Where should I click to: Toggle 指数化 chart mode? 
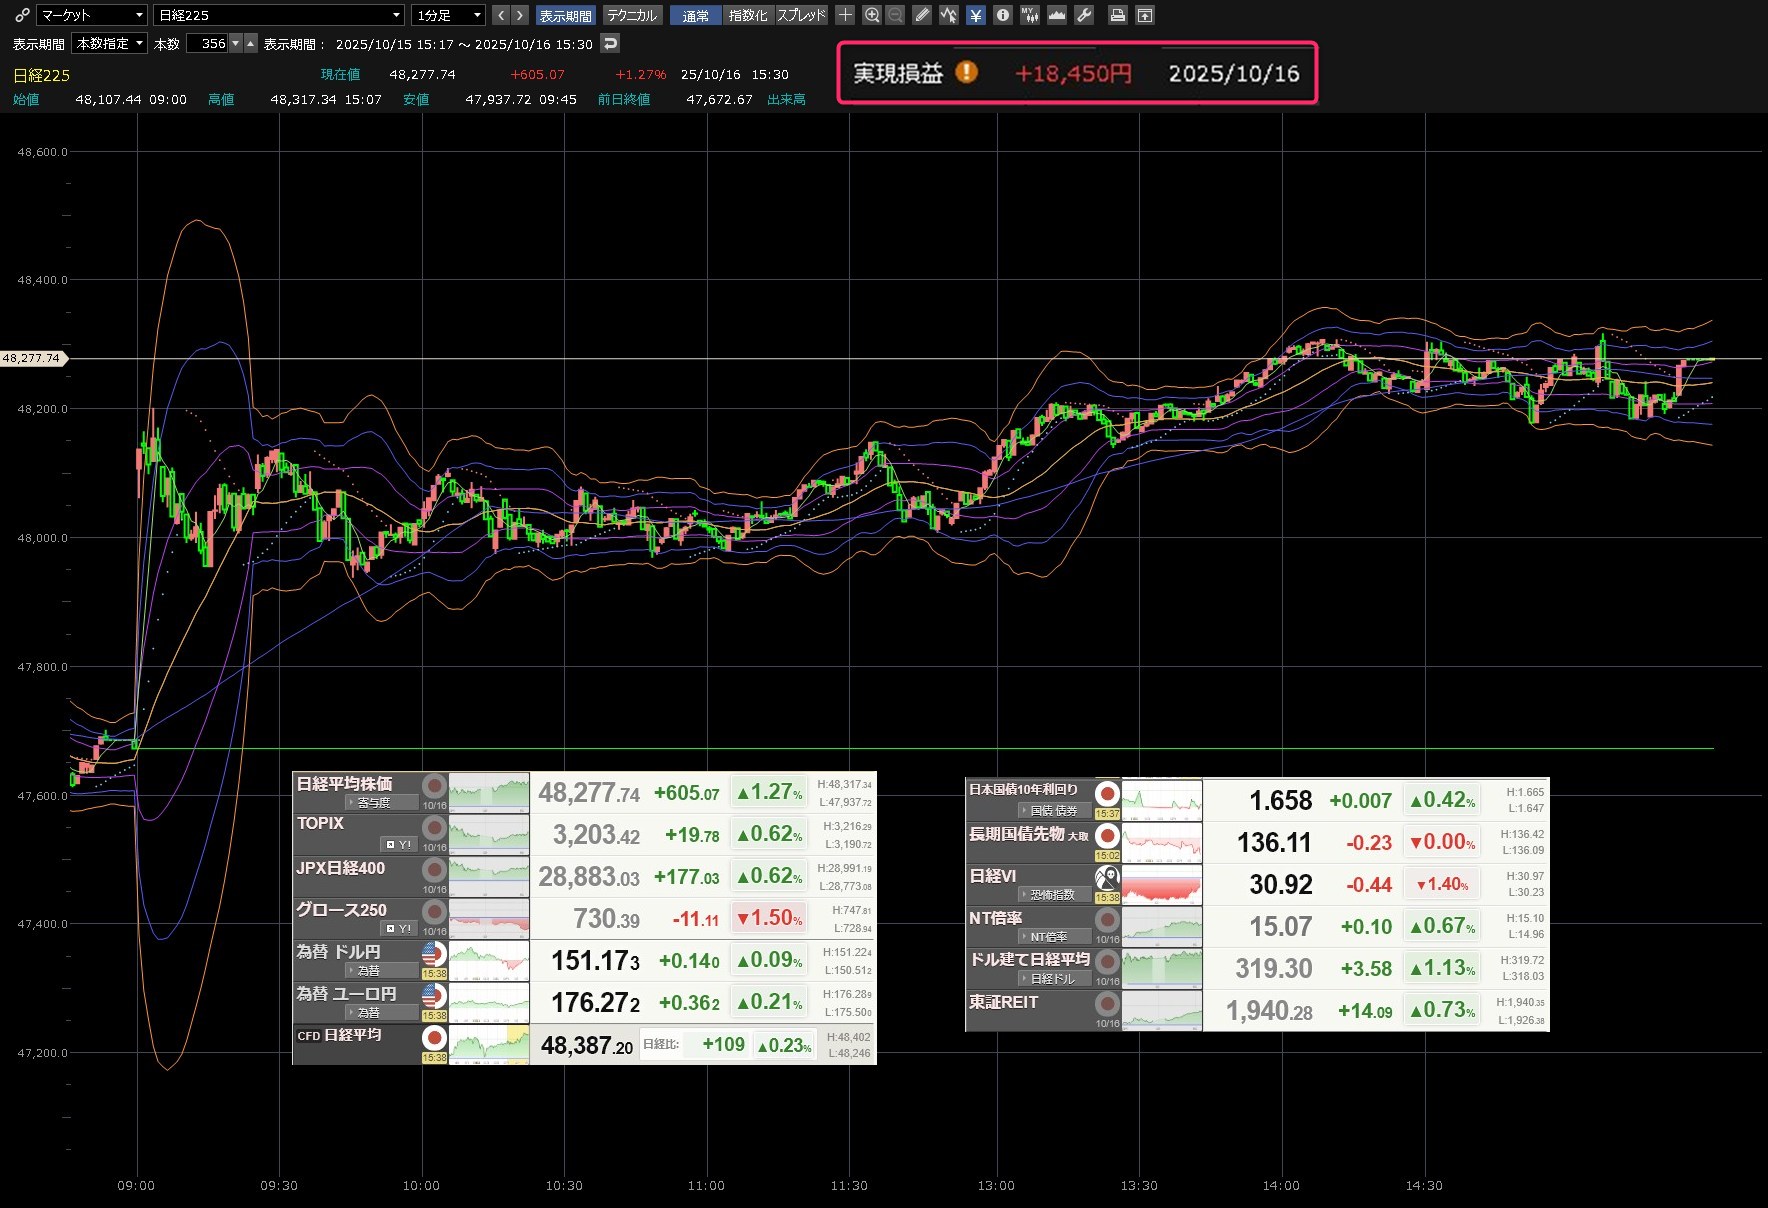coord(747,15)
